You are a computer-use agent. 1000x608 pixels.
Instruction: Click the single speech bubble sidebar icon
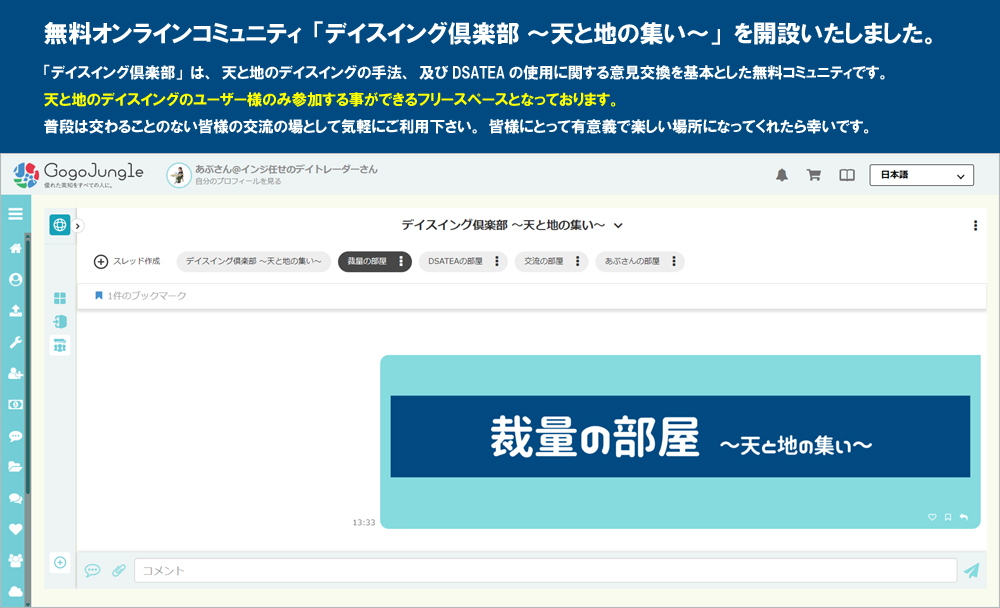(x=15, y=436)
